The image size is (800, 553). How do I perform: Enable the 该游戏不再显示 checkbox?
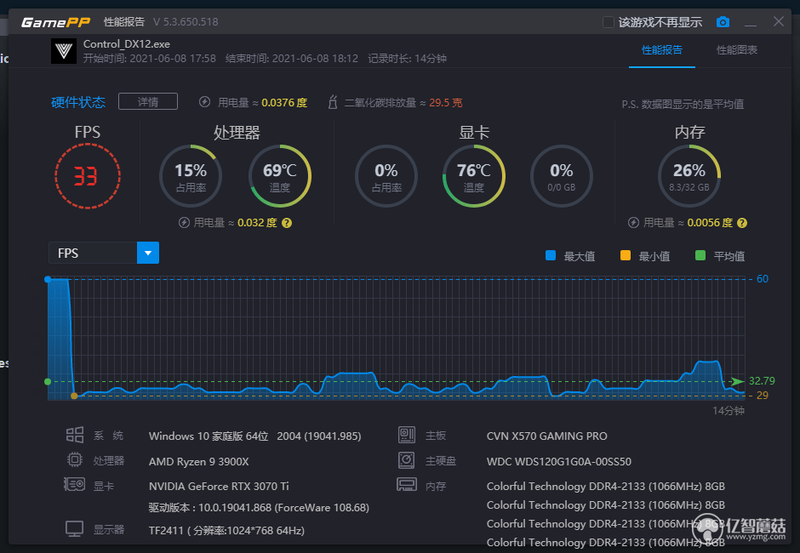(608, 22)
